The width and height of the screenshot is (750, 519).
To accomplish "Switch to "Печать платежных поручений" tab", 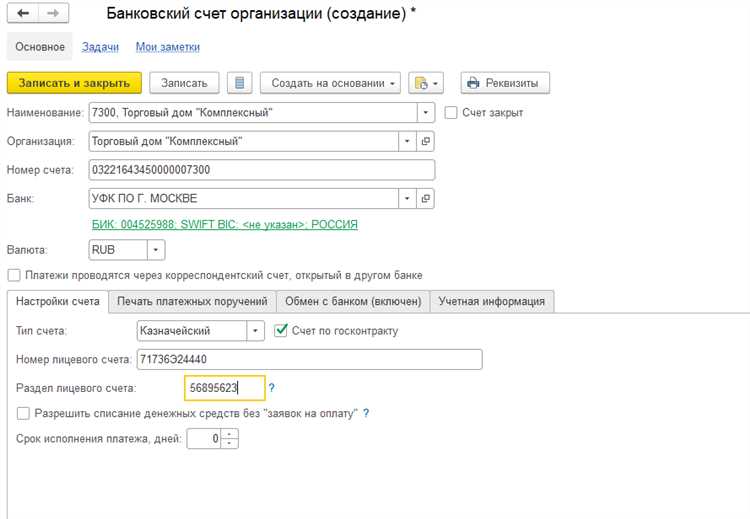I will point(192,301).
